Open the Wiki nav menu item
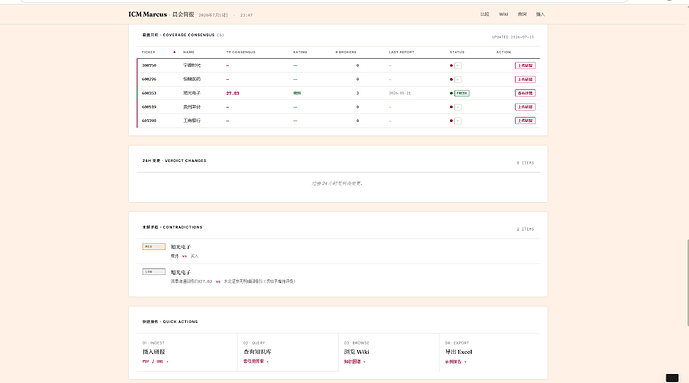The width and height of the screenshot is (689, 383). tap(504, 14)
